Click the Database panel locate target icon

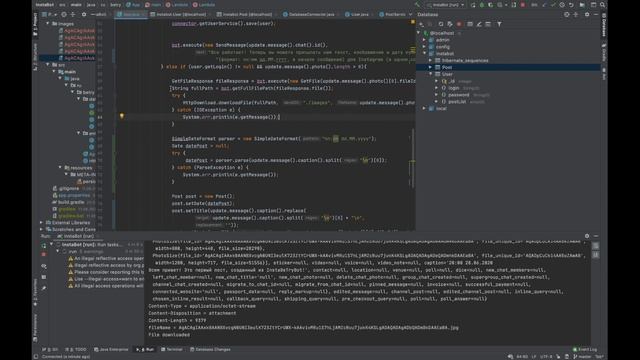point(567,14)
